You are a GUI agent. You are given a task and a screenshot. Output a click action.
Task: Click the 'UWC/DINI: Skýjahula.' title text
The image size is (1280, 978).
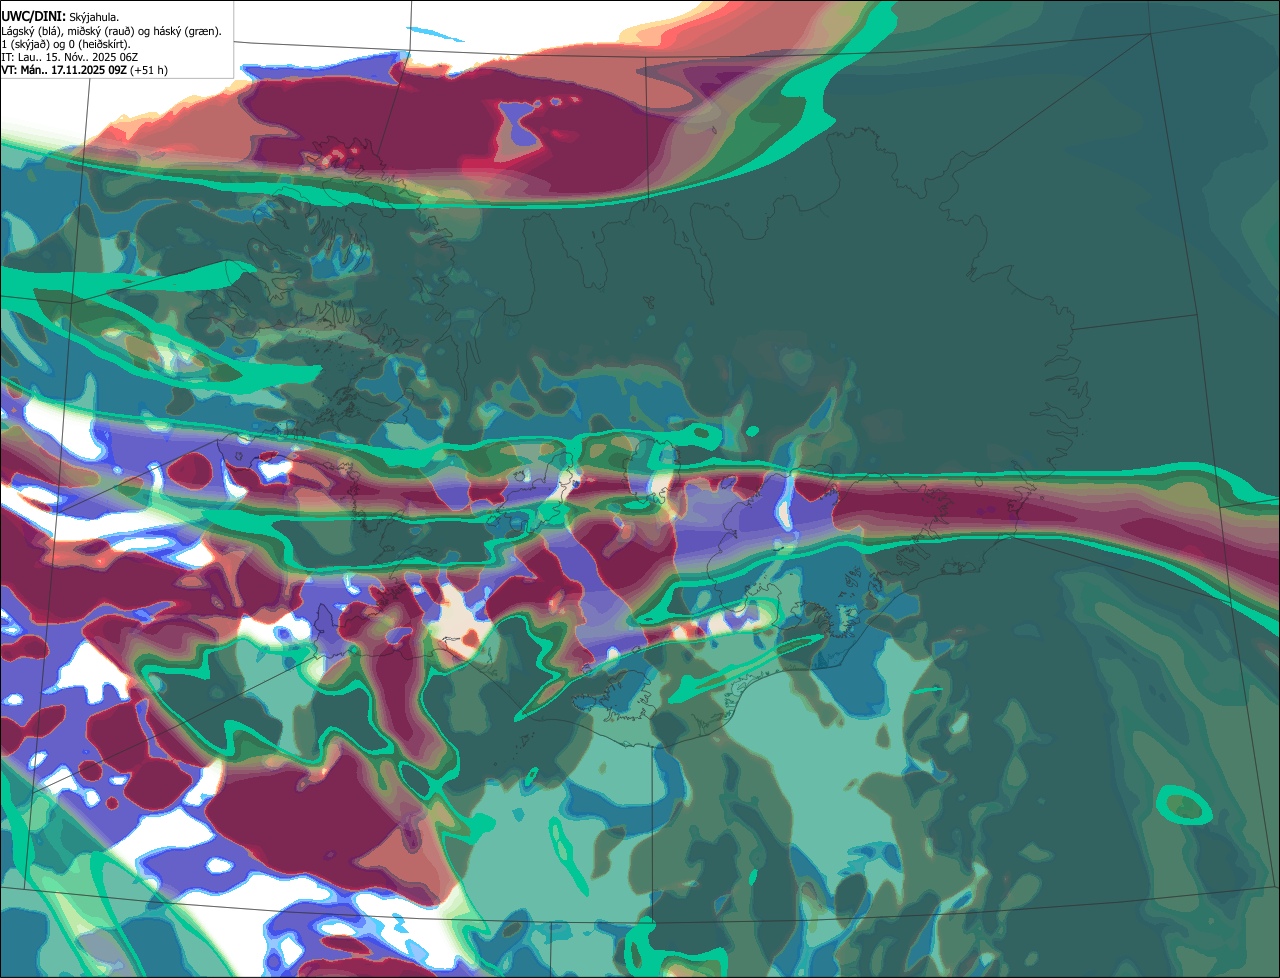(61, 16)
